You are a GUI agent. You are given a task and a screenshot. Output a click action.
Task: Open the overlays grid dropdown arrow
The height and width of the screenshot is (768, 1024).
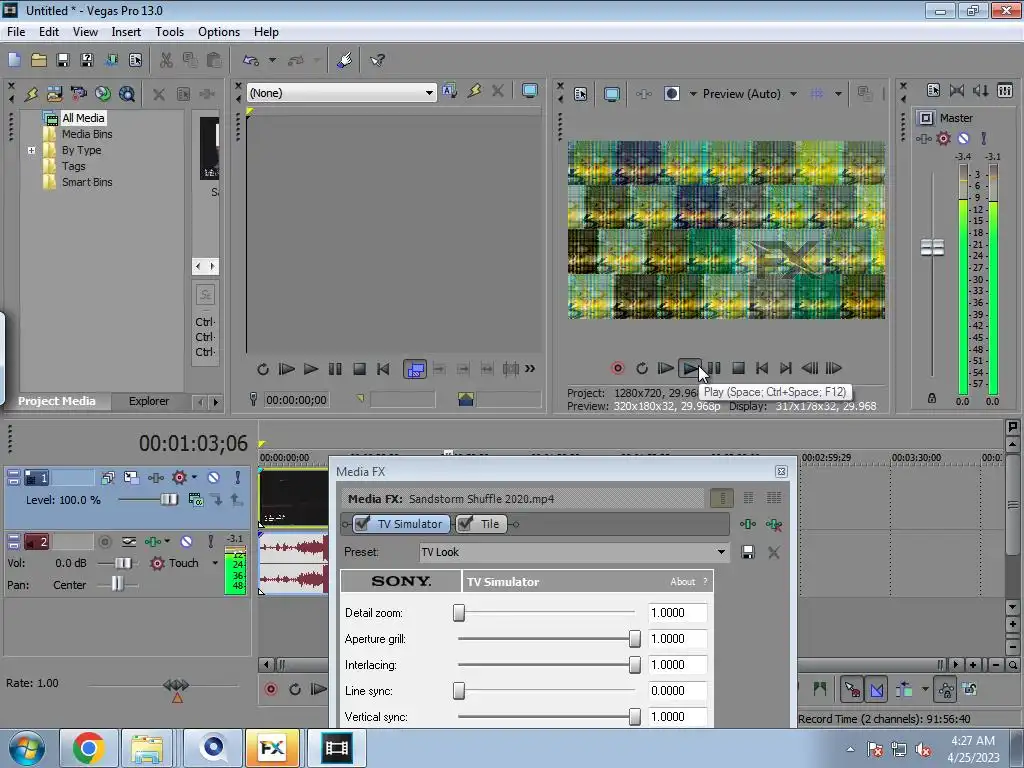click(x=838, y=94)
